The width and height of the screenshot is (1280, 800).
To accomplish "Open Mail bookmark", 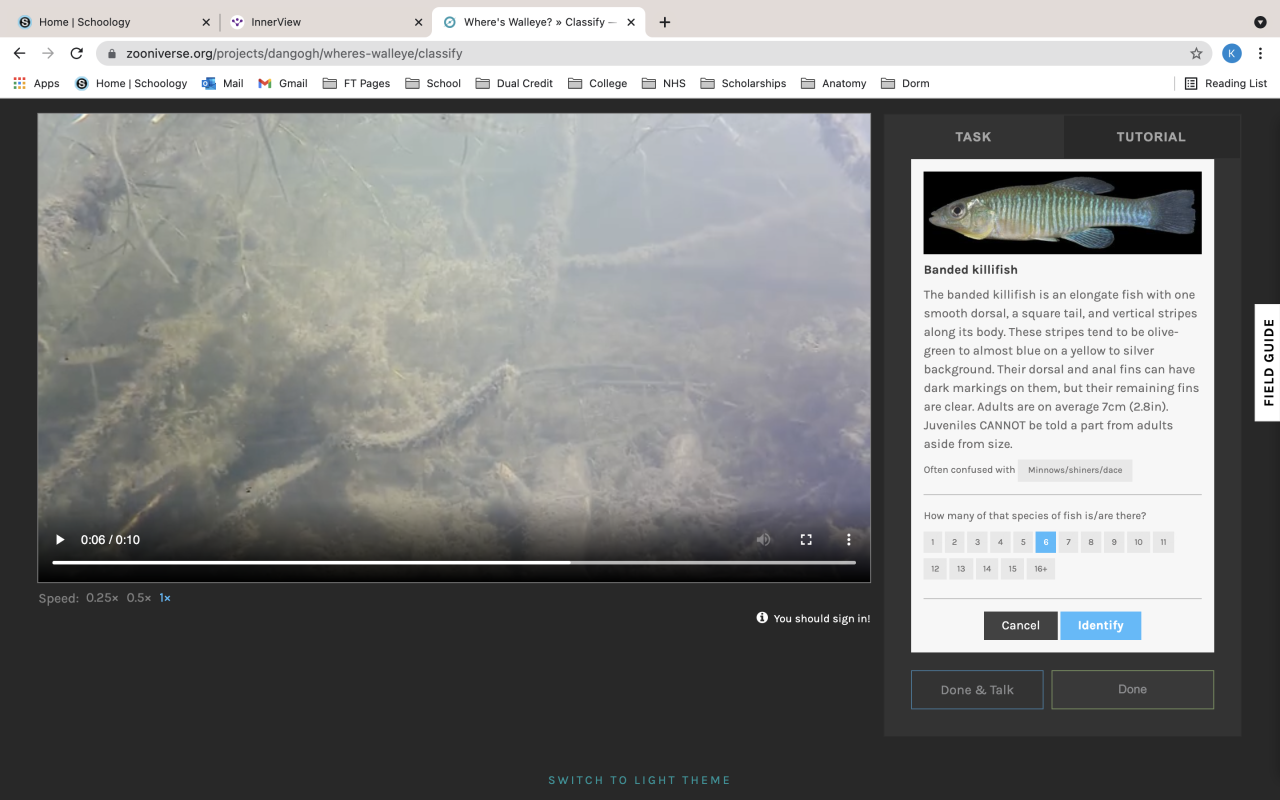I will pyautogui.click(x=222, y=84).
